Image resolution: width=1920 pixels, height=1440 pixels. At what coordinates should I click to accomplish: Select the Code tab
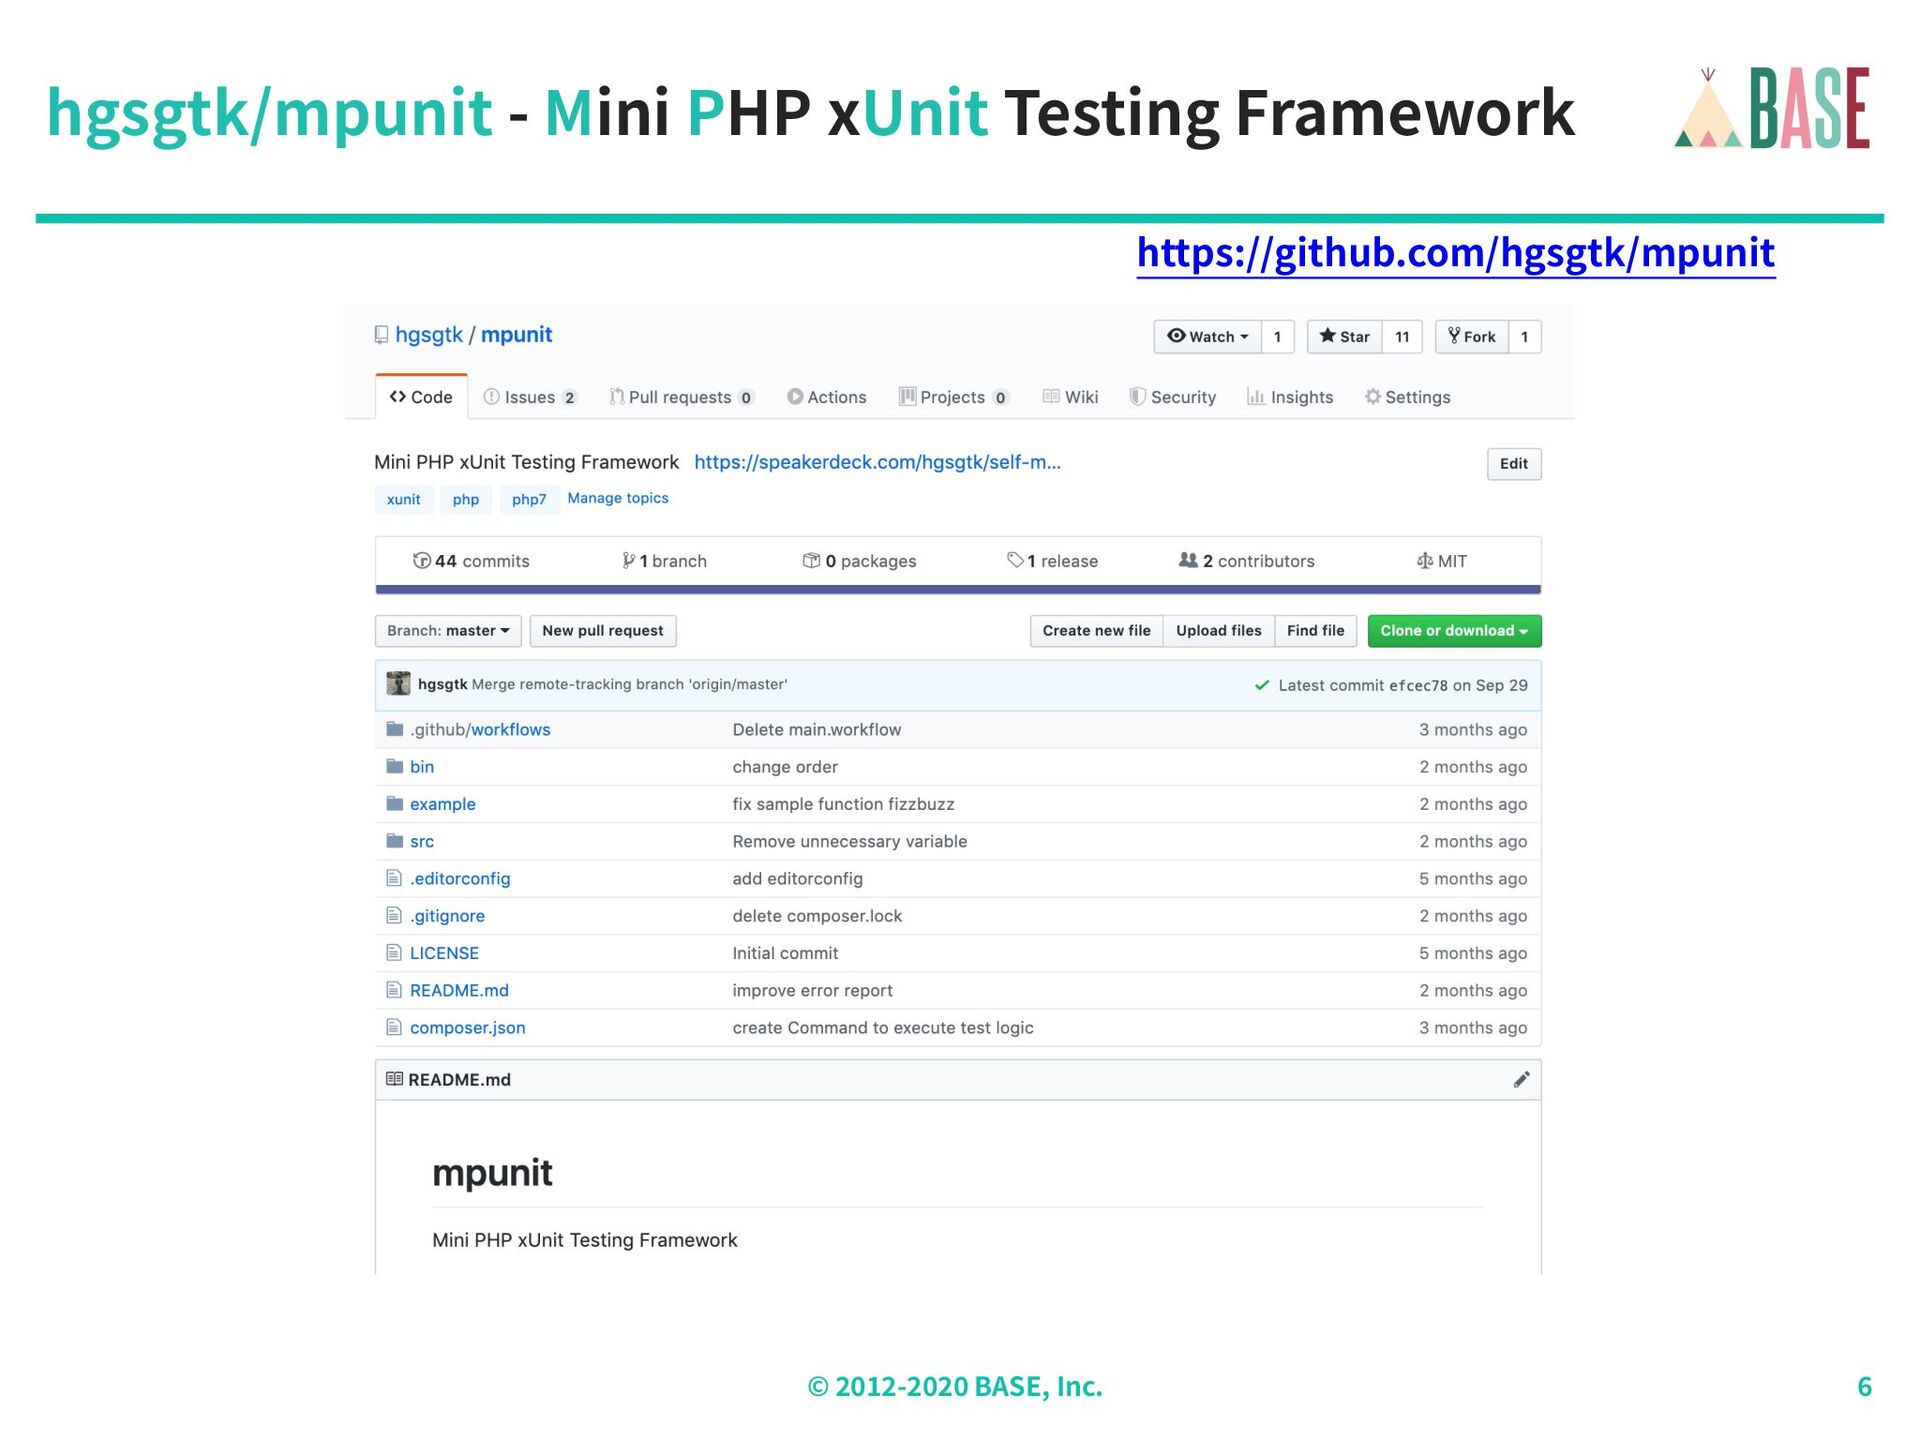click(421, 397)
